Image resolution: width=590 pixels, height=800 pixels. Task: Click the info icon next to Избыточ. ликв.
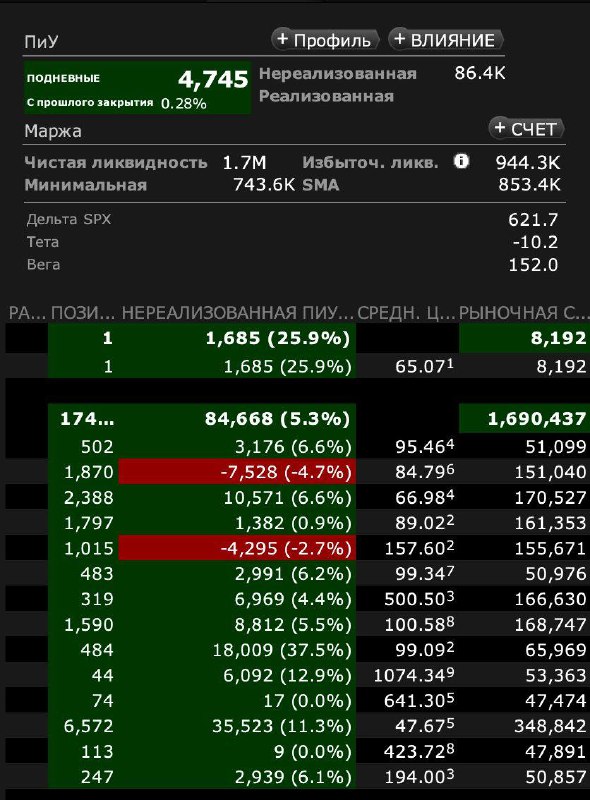pyautogui.click(x=461, y=161)
